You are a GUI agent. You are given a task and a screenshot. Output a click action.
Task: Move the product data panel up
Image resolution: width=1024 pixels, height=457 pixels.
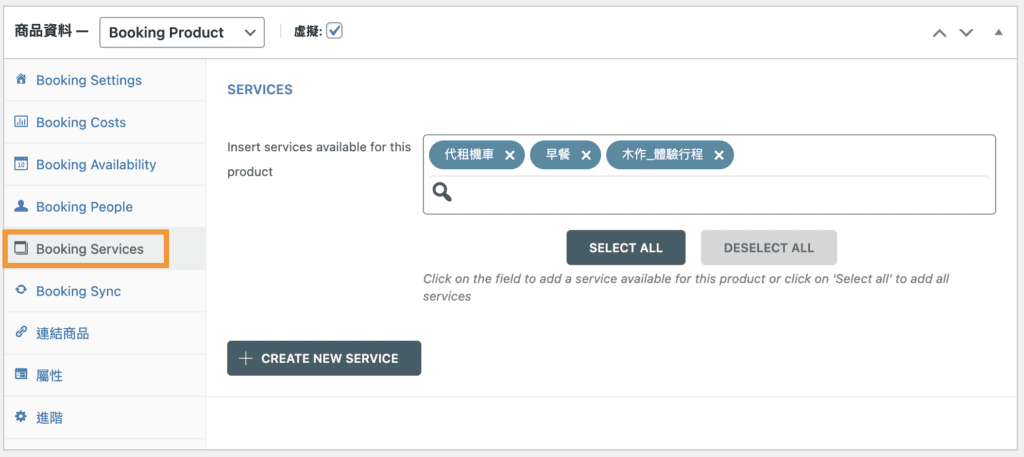point(939,33)
